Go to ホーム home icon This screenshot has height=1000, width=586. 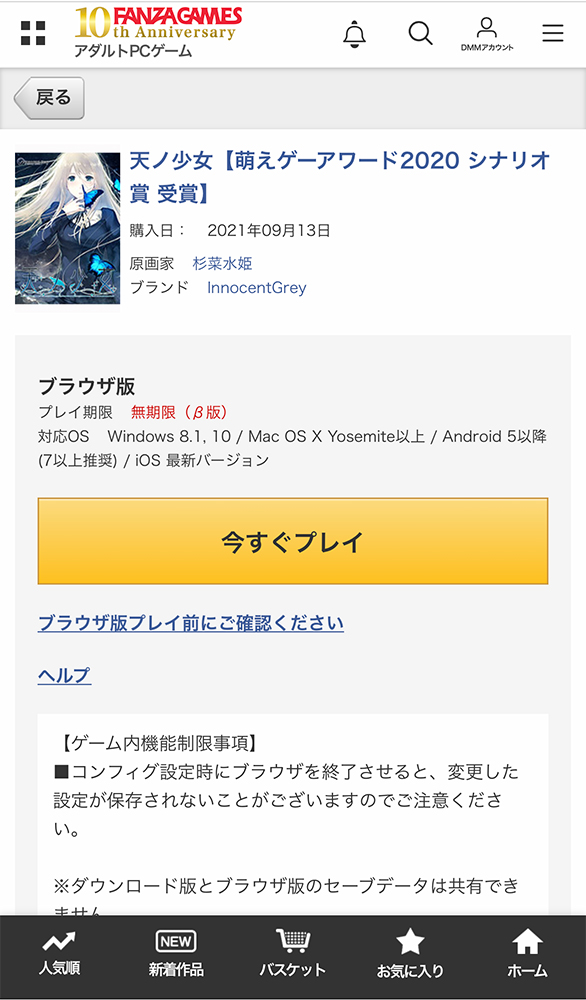tap(527, 955)
